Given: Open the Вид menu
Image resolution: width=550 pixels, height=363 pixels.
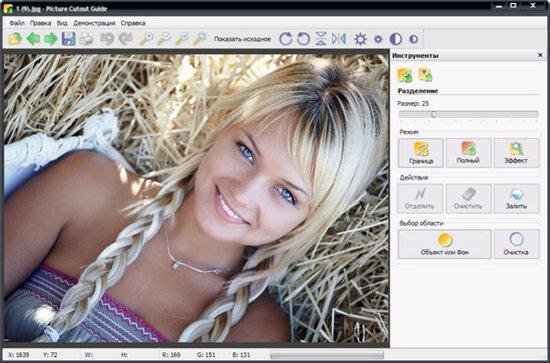Looking at the screenshot, I should coord(62,23).
